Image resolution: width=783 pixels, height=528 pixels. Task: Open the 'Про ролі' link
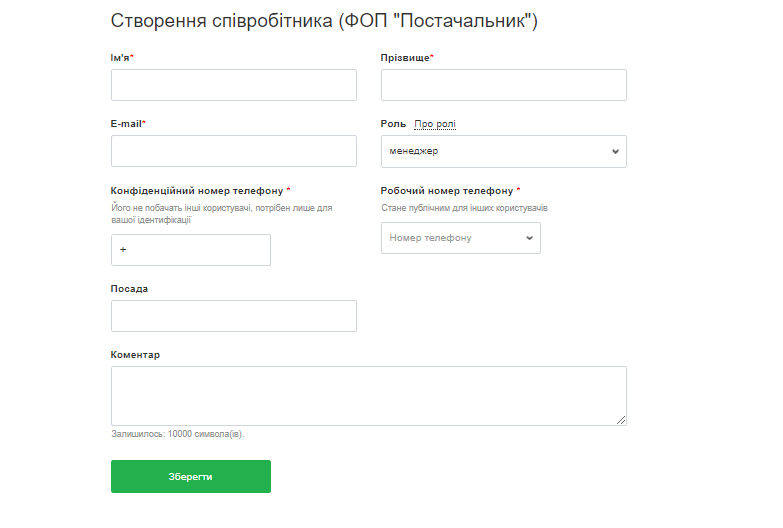coord(435,124)
